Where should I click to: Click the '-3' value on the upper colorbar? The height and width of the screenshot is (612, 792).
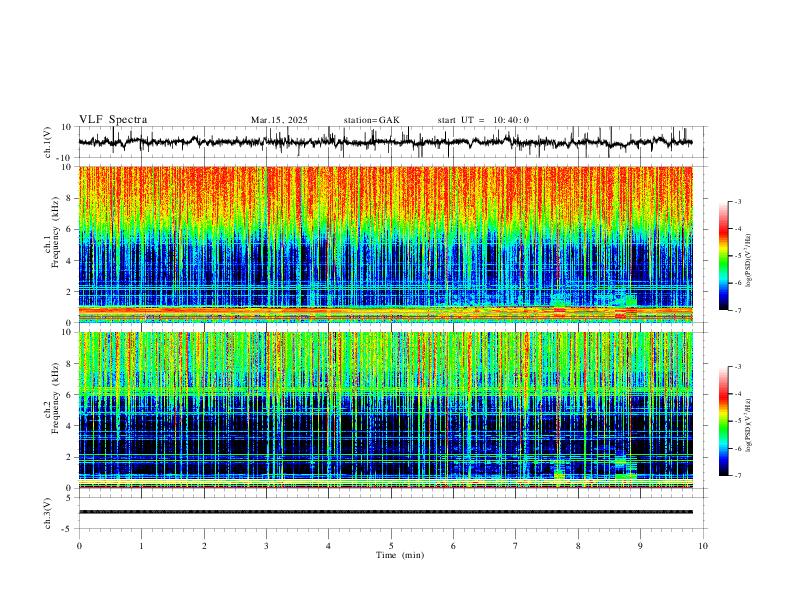tap(737, 201)
